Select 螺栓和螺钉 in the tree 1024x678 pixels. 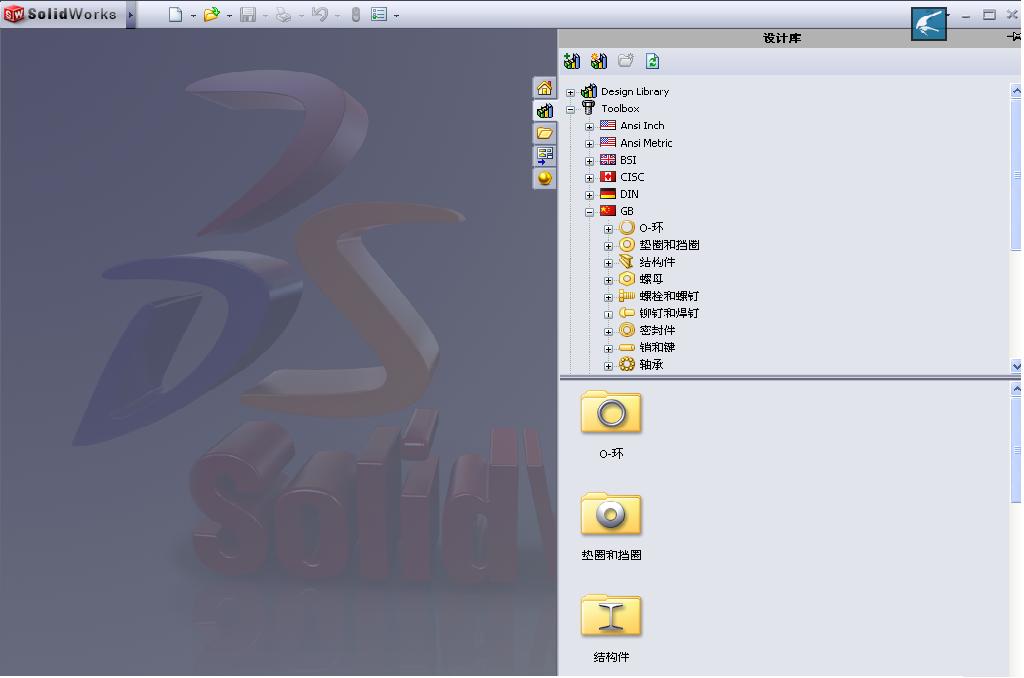[669, 296]
